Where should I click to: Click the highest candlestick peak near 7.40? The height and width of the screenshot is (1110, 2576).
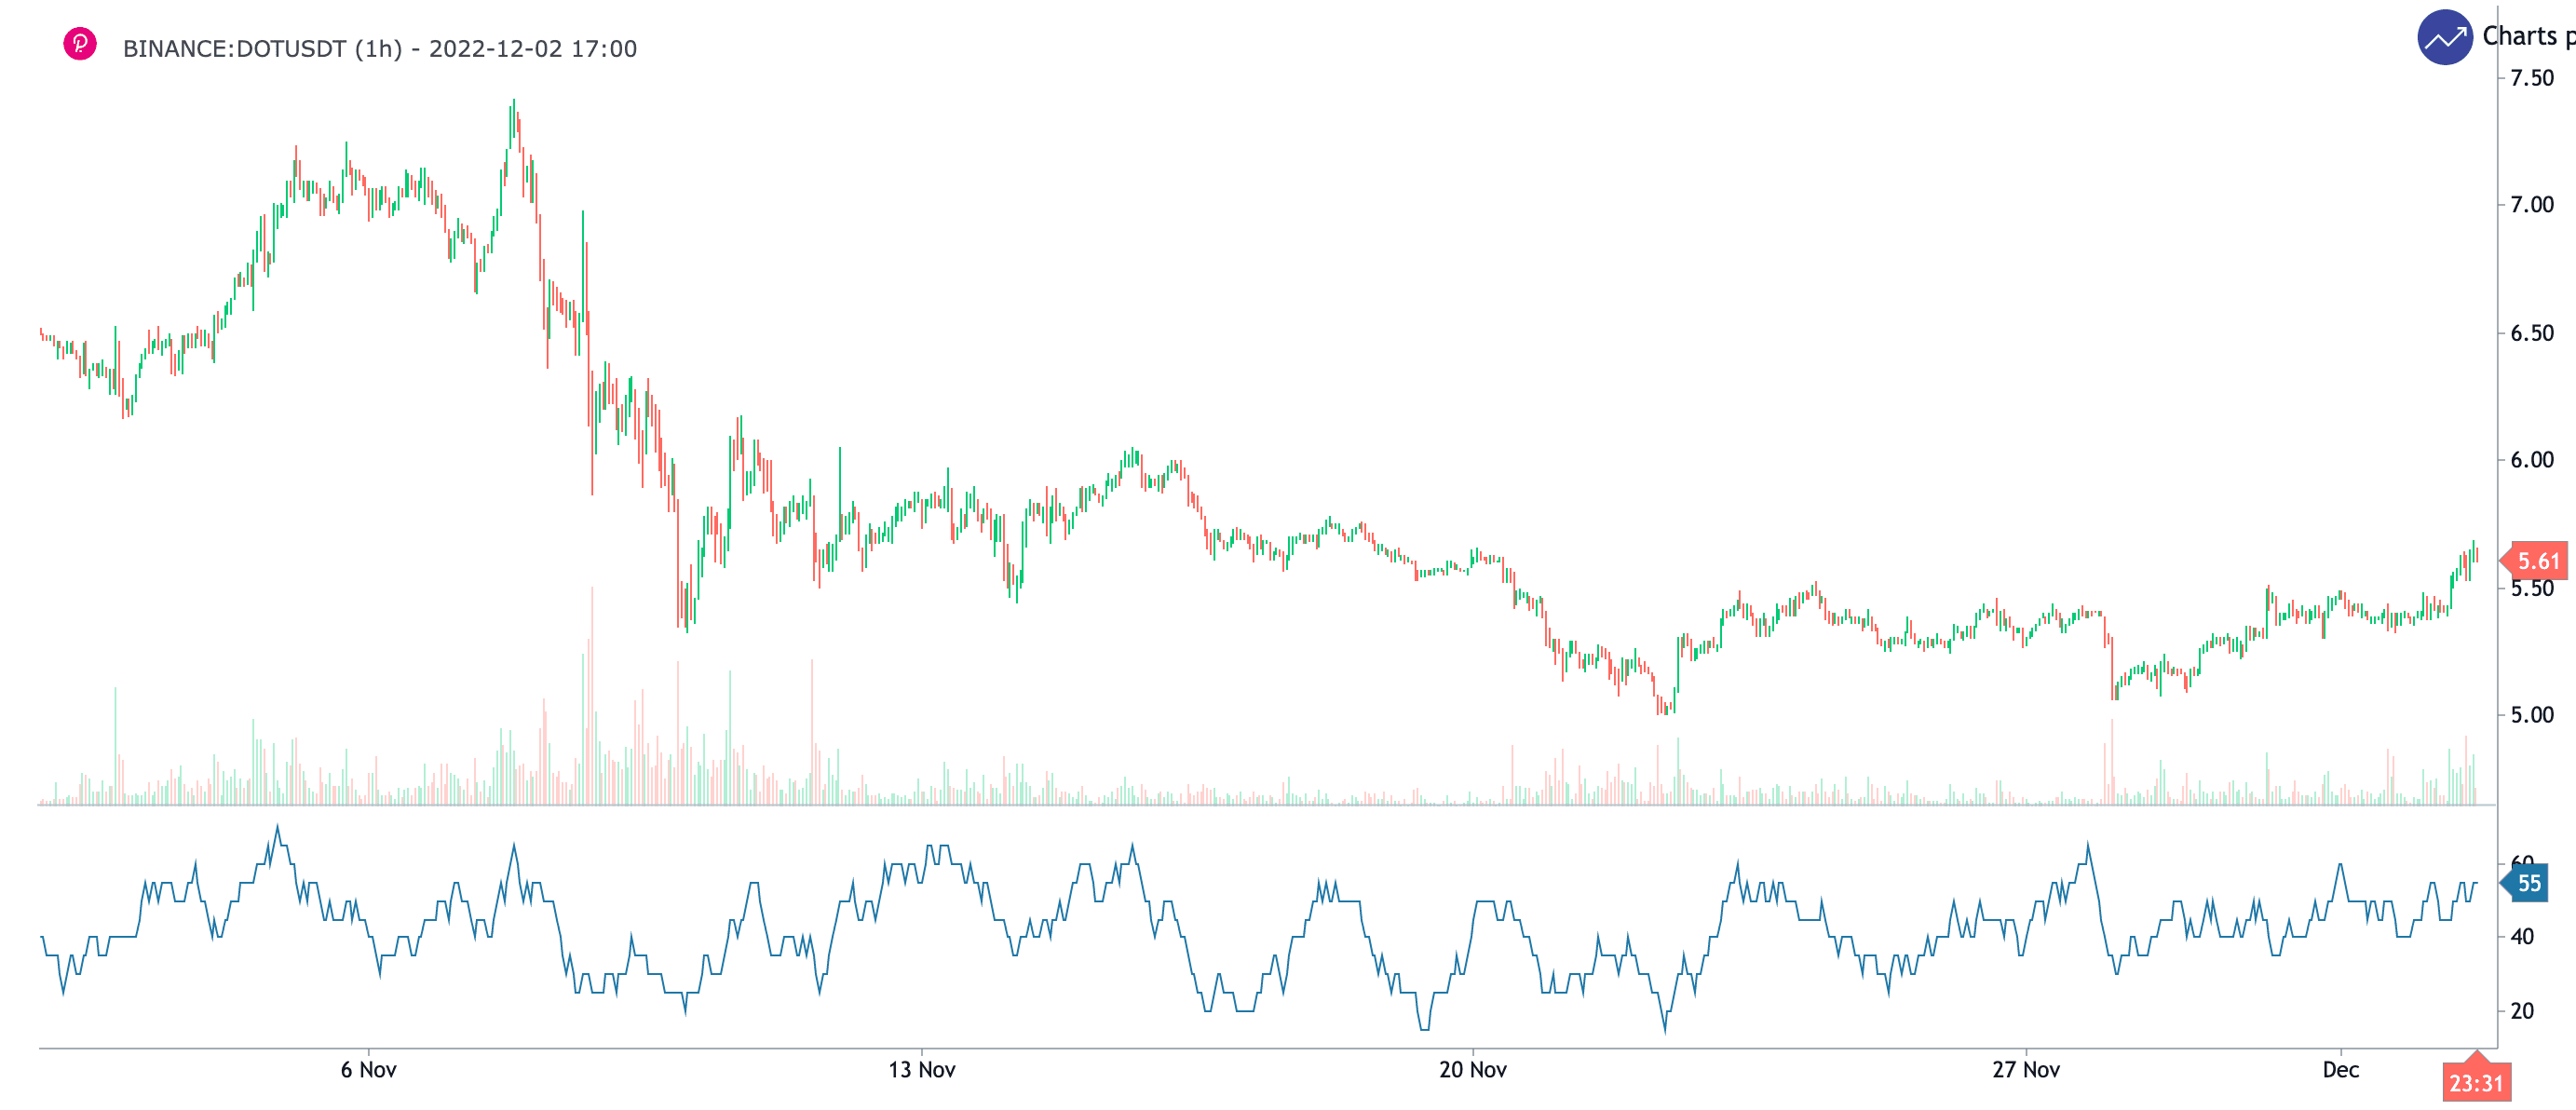513,104
